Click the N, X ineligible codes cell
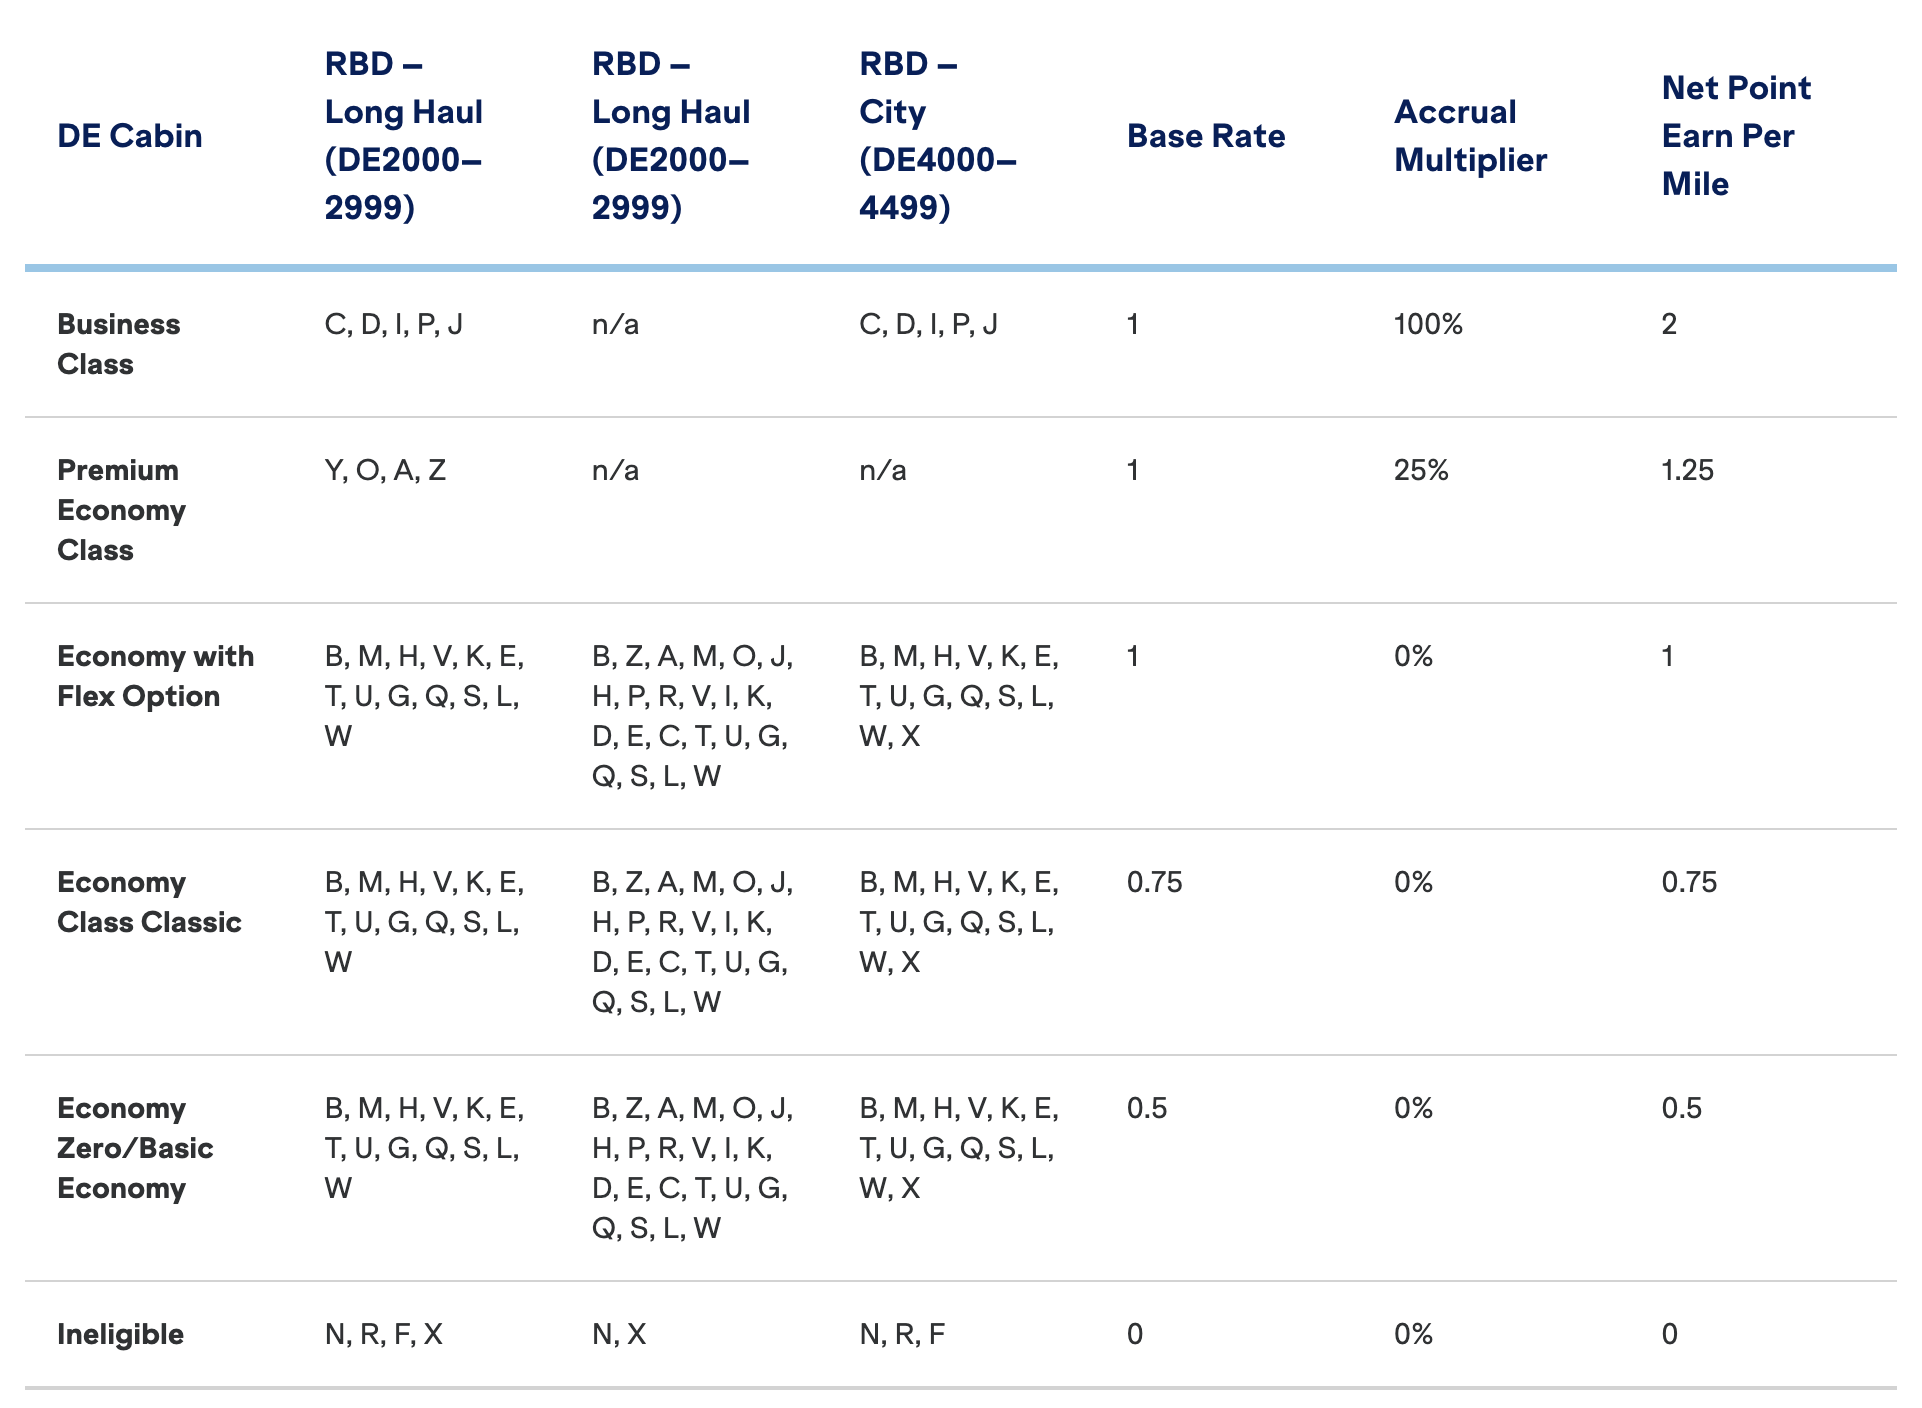The image size is (1922, 1408). point(619,1334)
